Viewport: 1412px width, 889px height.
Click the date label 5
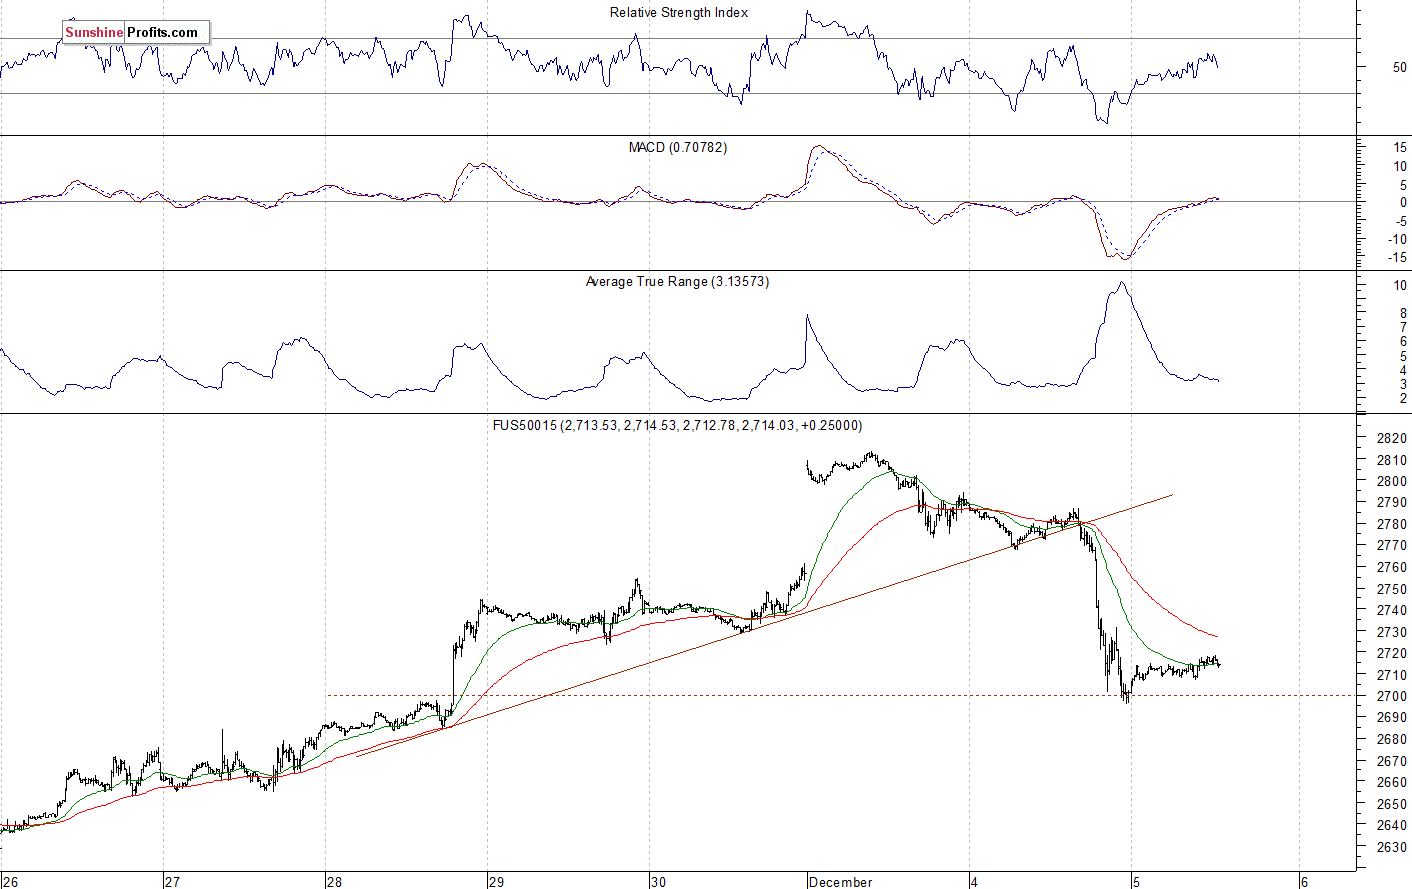[1136, 882]
